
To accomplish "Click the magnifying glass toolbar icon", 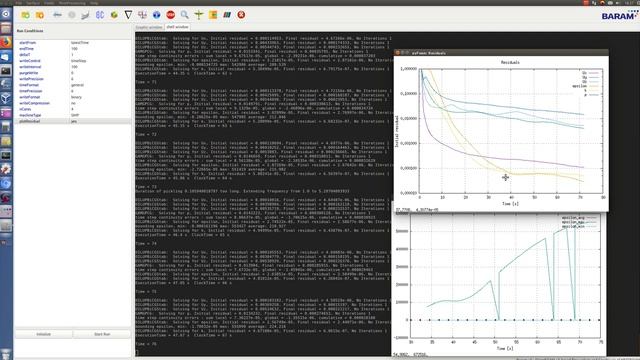I will tap(184, 15).
